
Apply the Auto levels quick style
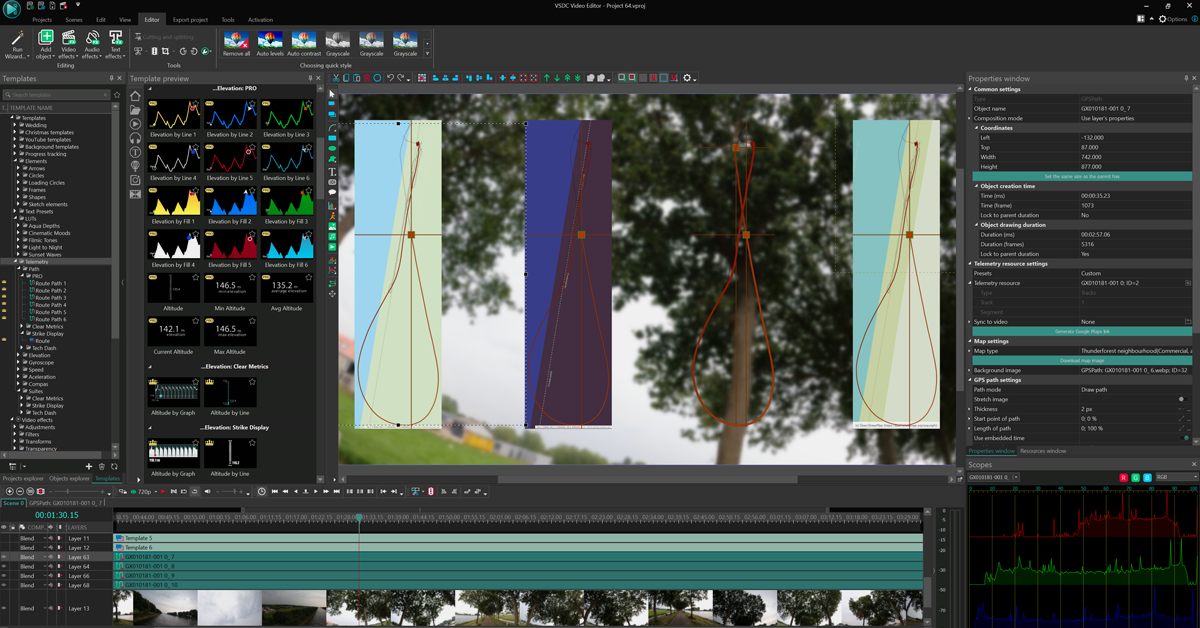(270, 42)
